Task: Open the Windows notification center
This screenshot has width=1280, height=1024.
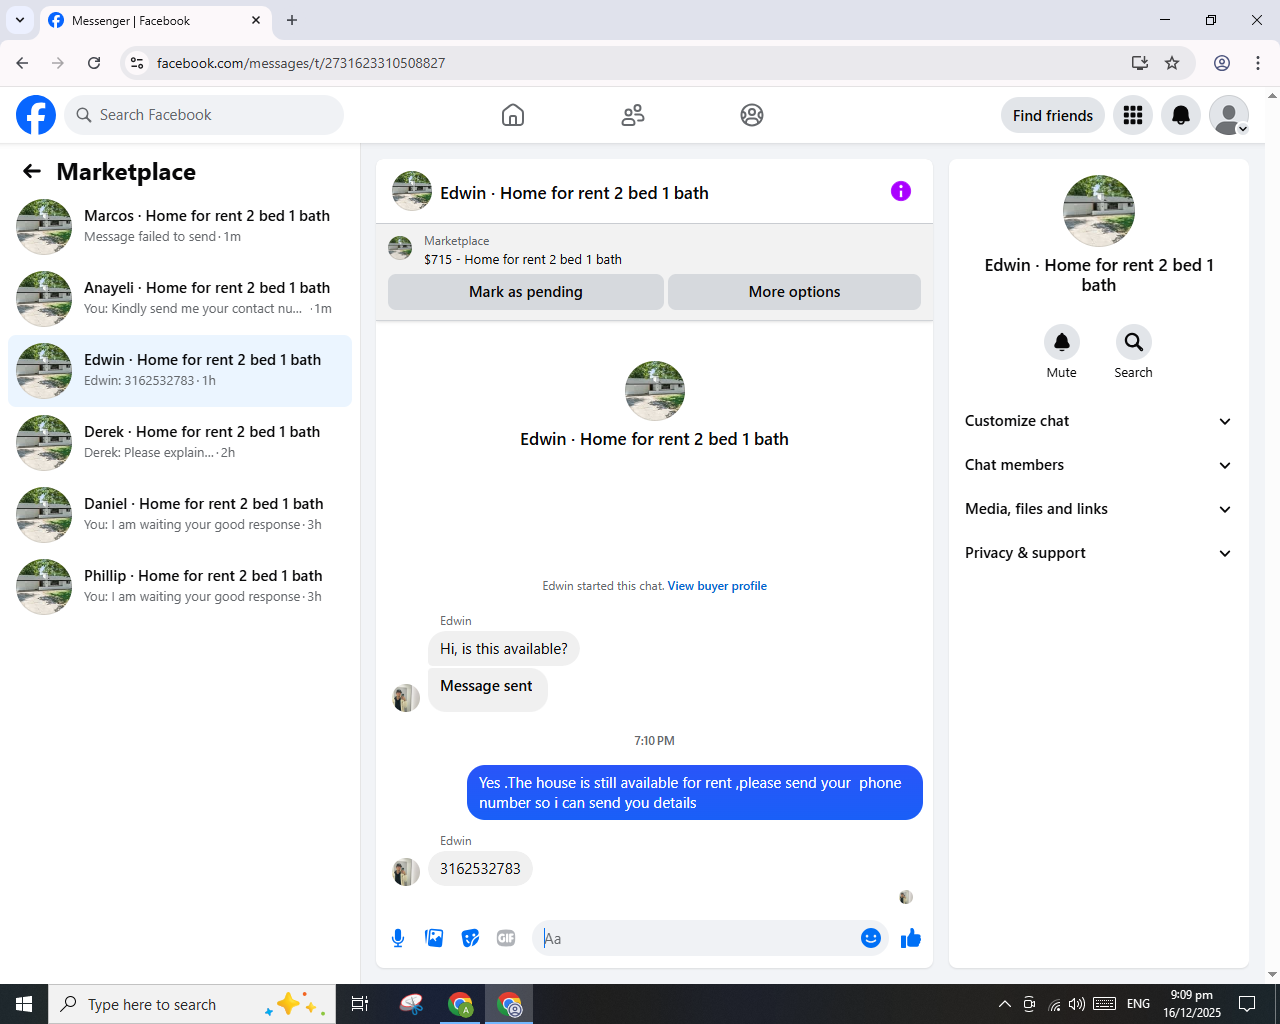Action: click(x=1247, y=1004)
